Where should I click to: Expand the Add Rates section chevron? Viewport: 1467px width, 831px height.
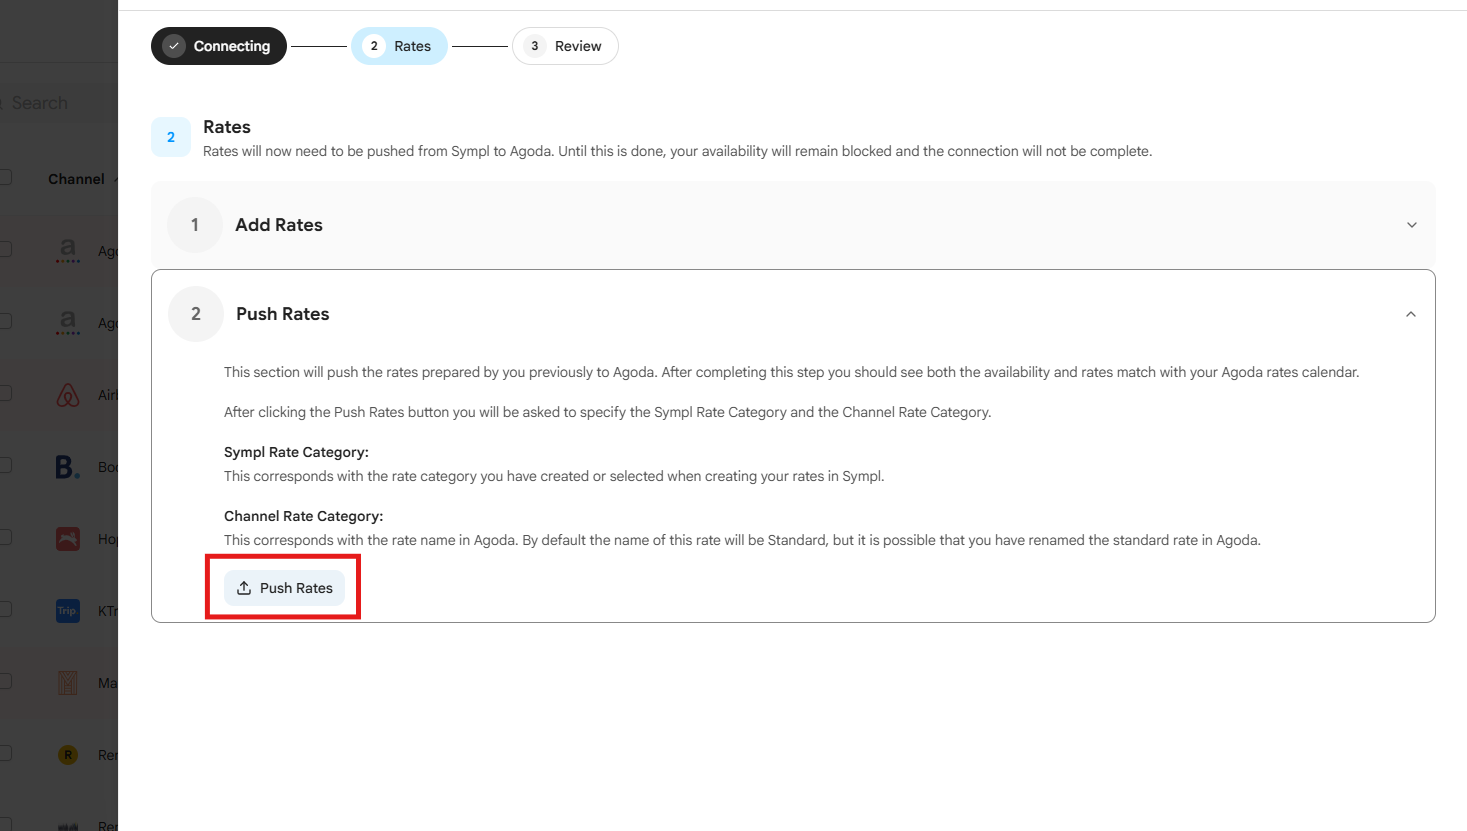click(1412, 225)
